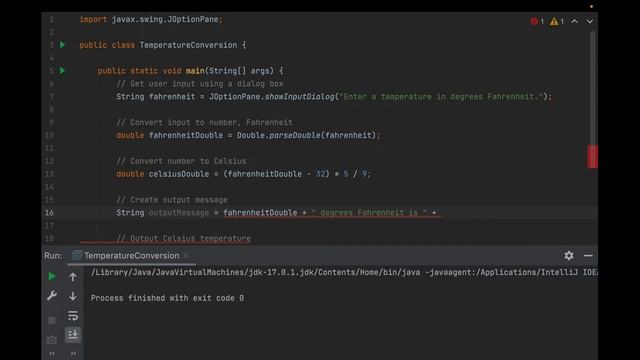The width and height of the screenshot is (640, 360).
Task: Click 'parseDouble' method call on line 10
Action: point(295,136)
